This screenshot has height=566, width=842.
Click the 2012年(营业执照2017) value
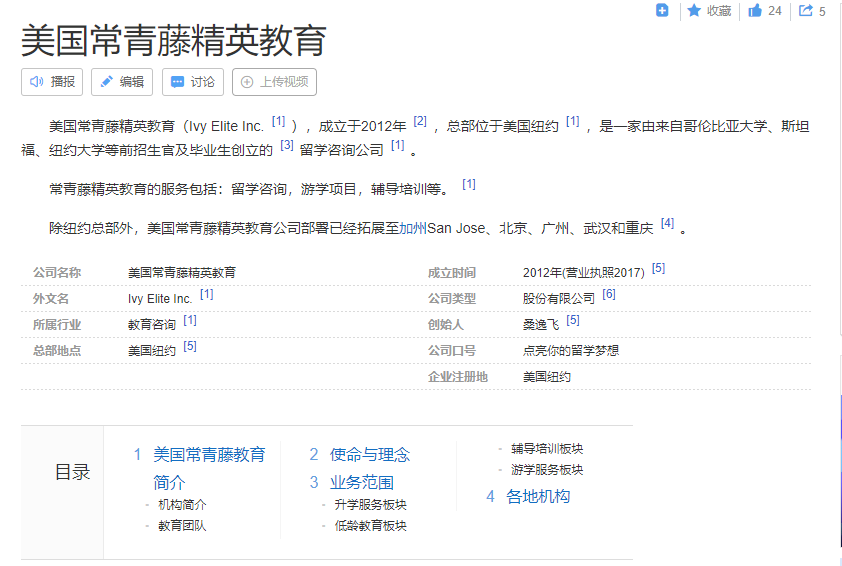584,273
